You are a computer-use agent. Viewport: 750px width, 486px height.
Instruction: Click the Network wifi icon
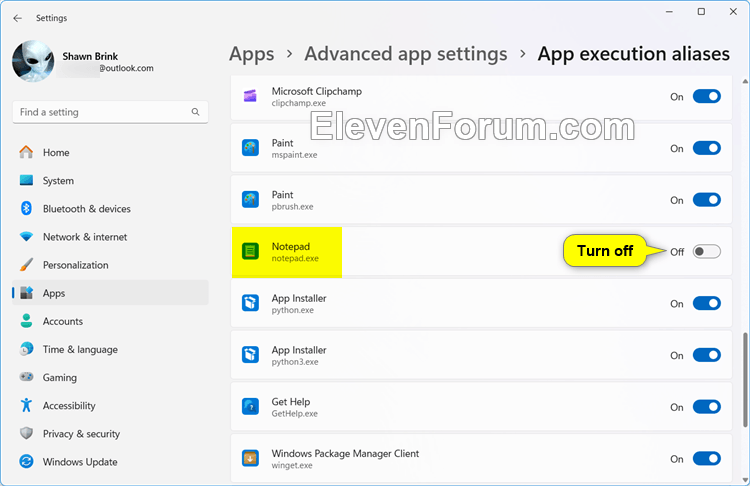click(26, 237)
